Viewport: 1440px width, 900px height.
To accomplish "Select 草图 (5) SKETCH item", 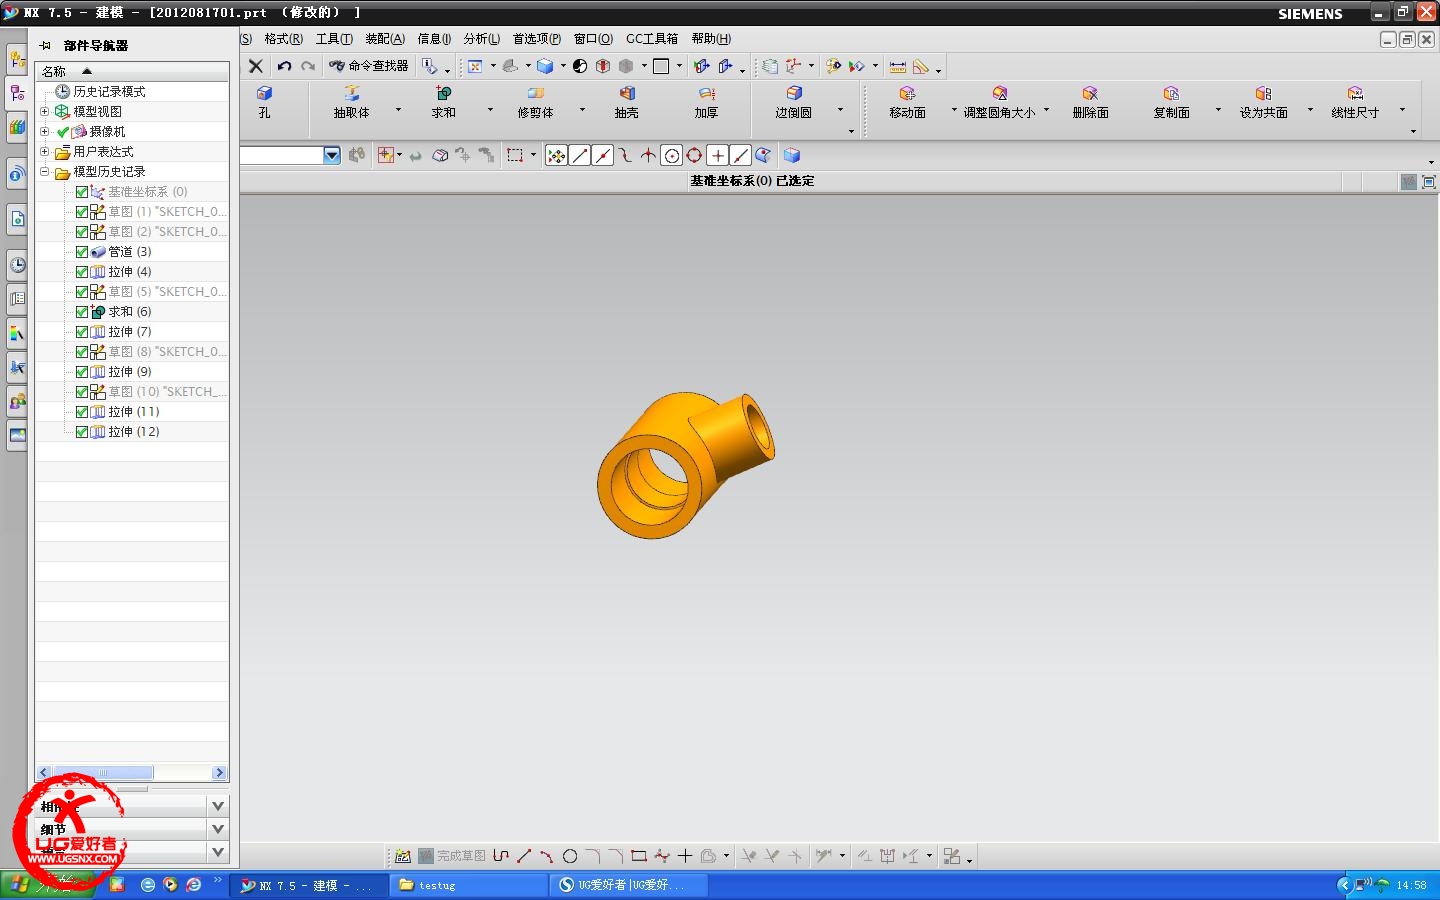I will (167, 292).
